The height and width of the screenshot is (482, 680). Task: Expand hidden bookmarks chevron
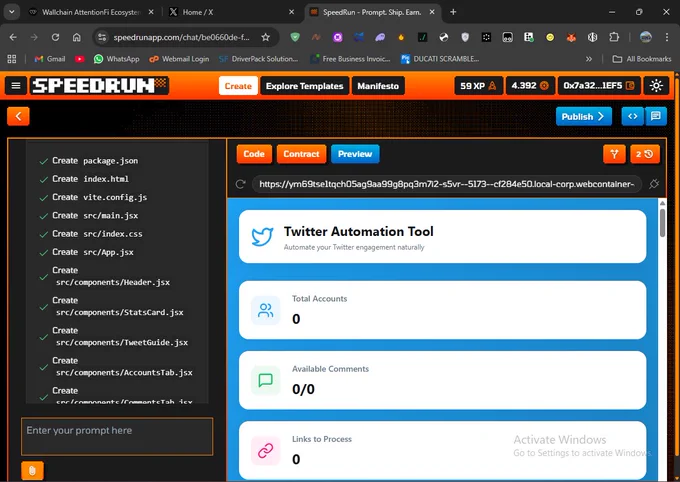click(588, 59)
